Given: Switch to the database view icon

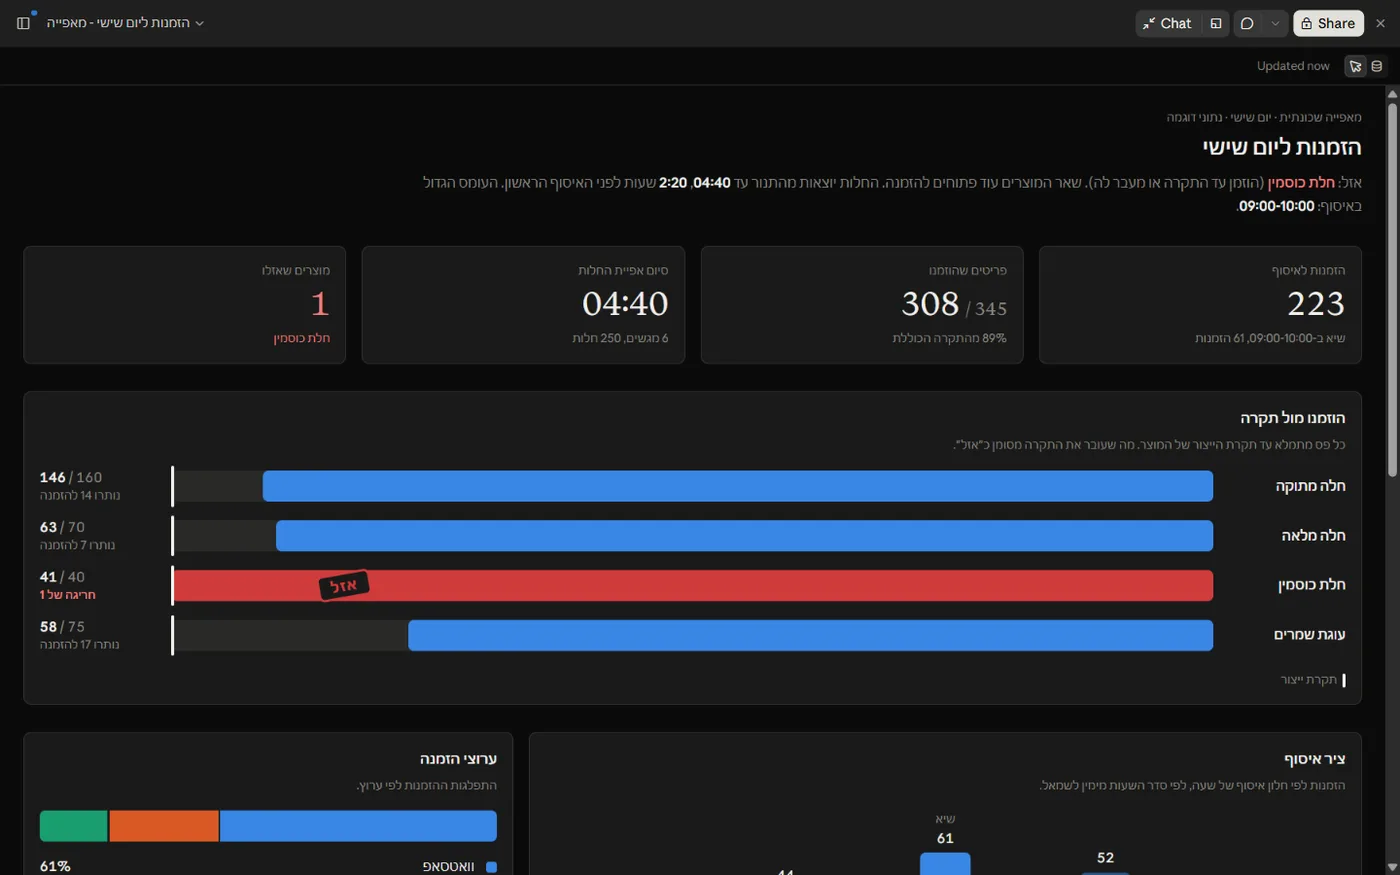Looking at the screenshot, I should click(1377, 66).
